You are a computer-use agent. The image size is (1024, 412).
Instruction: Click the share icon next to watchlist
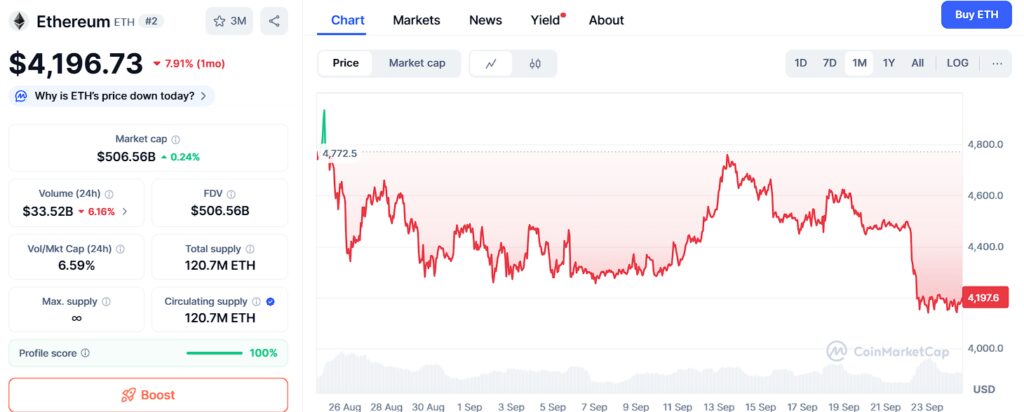pyautogui.click(x=274, y=21)
